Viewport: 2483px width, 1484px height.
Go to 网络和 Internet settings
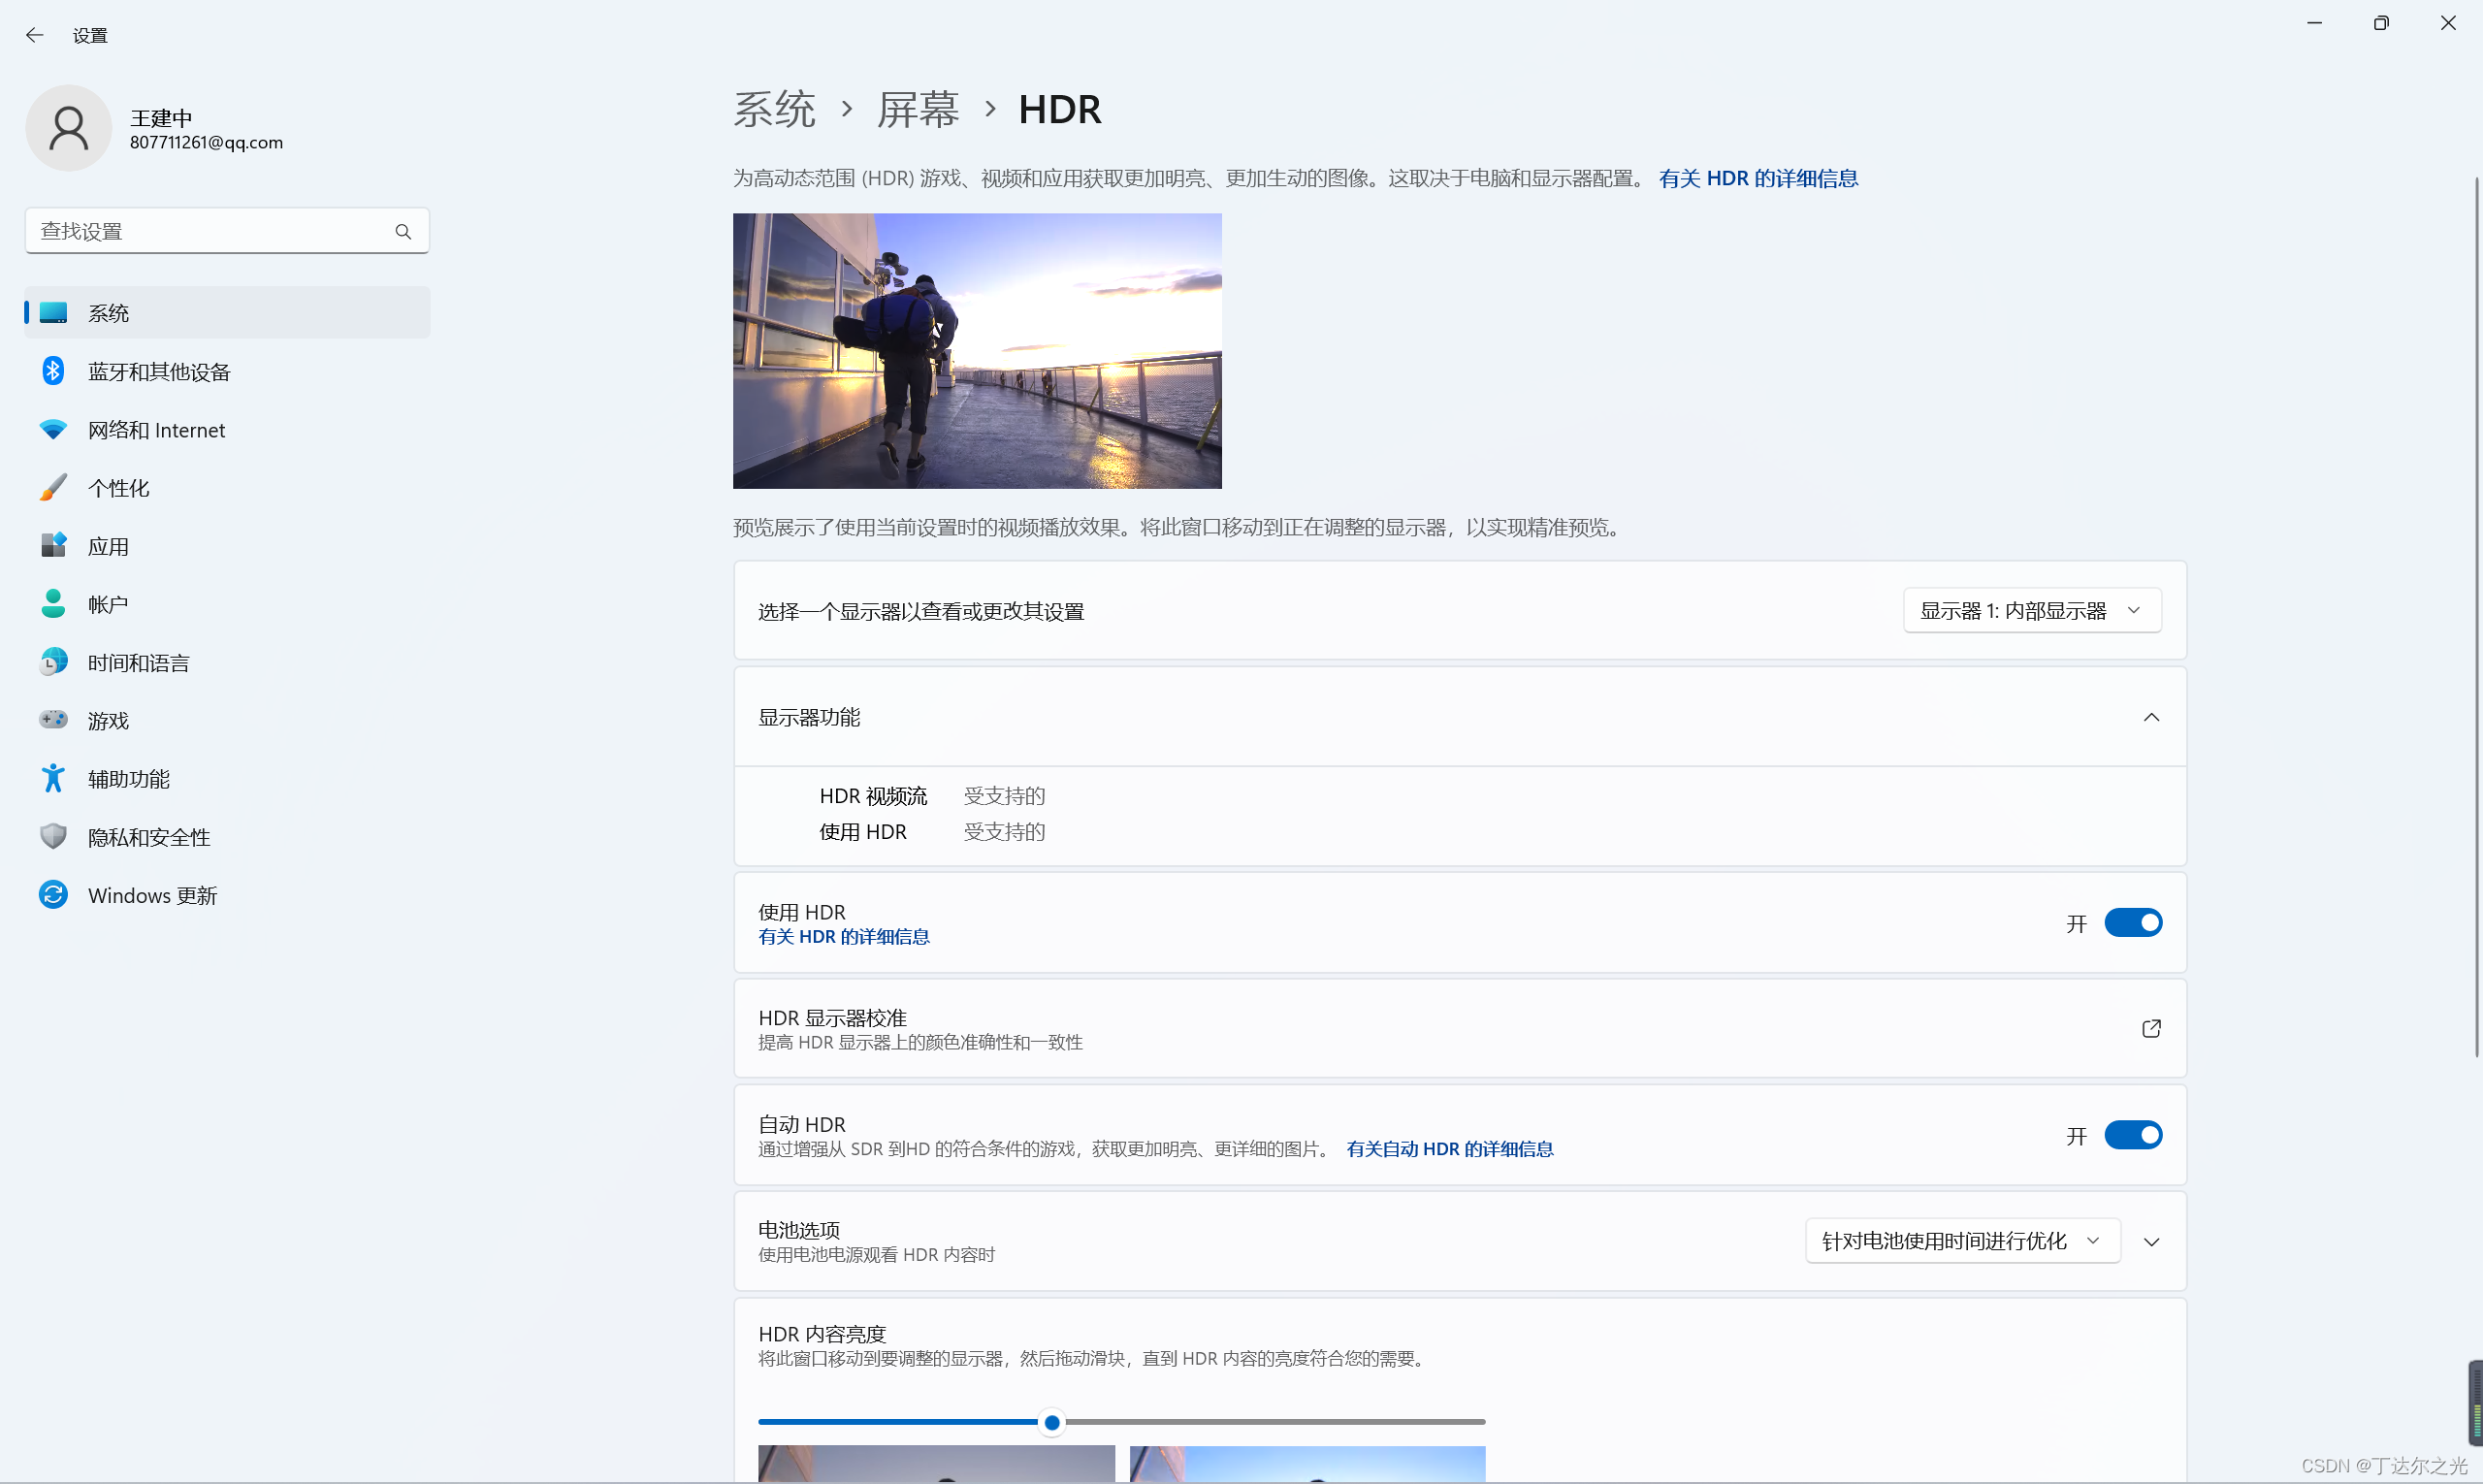coord(227,430)
